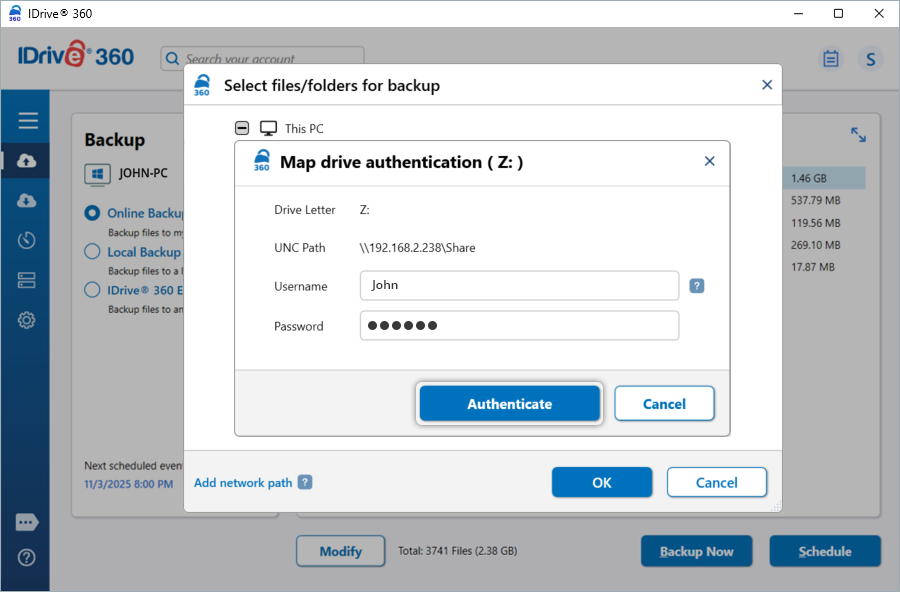Screen dimensions: 900x592
Task: Select the Online Backup radio button
Action: [x=92, y=213]
